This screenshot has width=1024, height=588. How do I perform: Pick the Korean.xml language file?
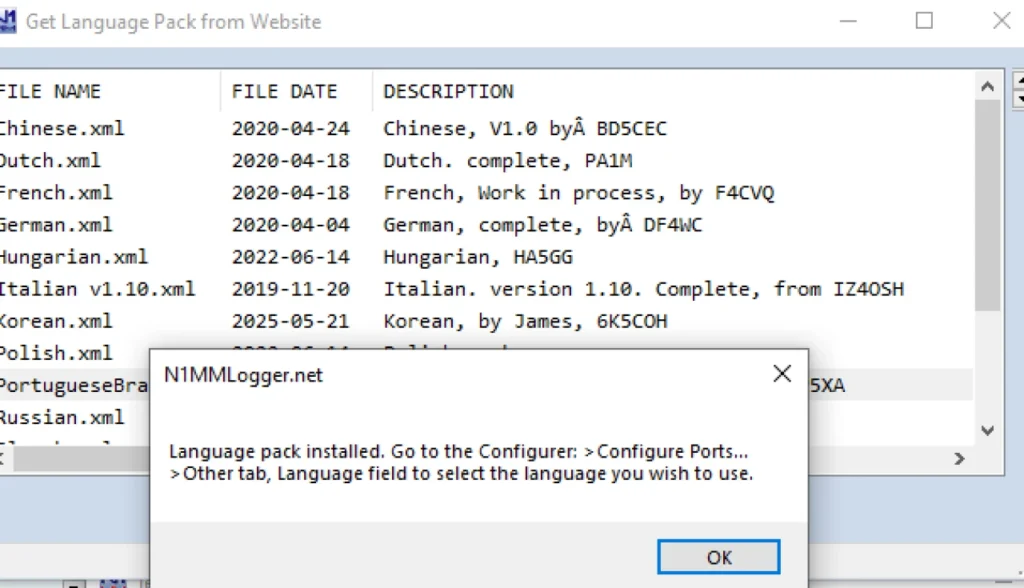pos(56,321)
